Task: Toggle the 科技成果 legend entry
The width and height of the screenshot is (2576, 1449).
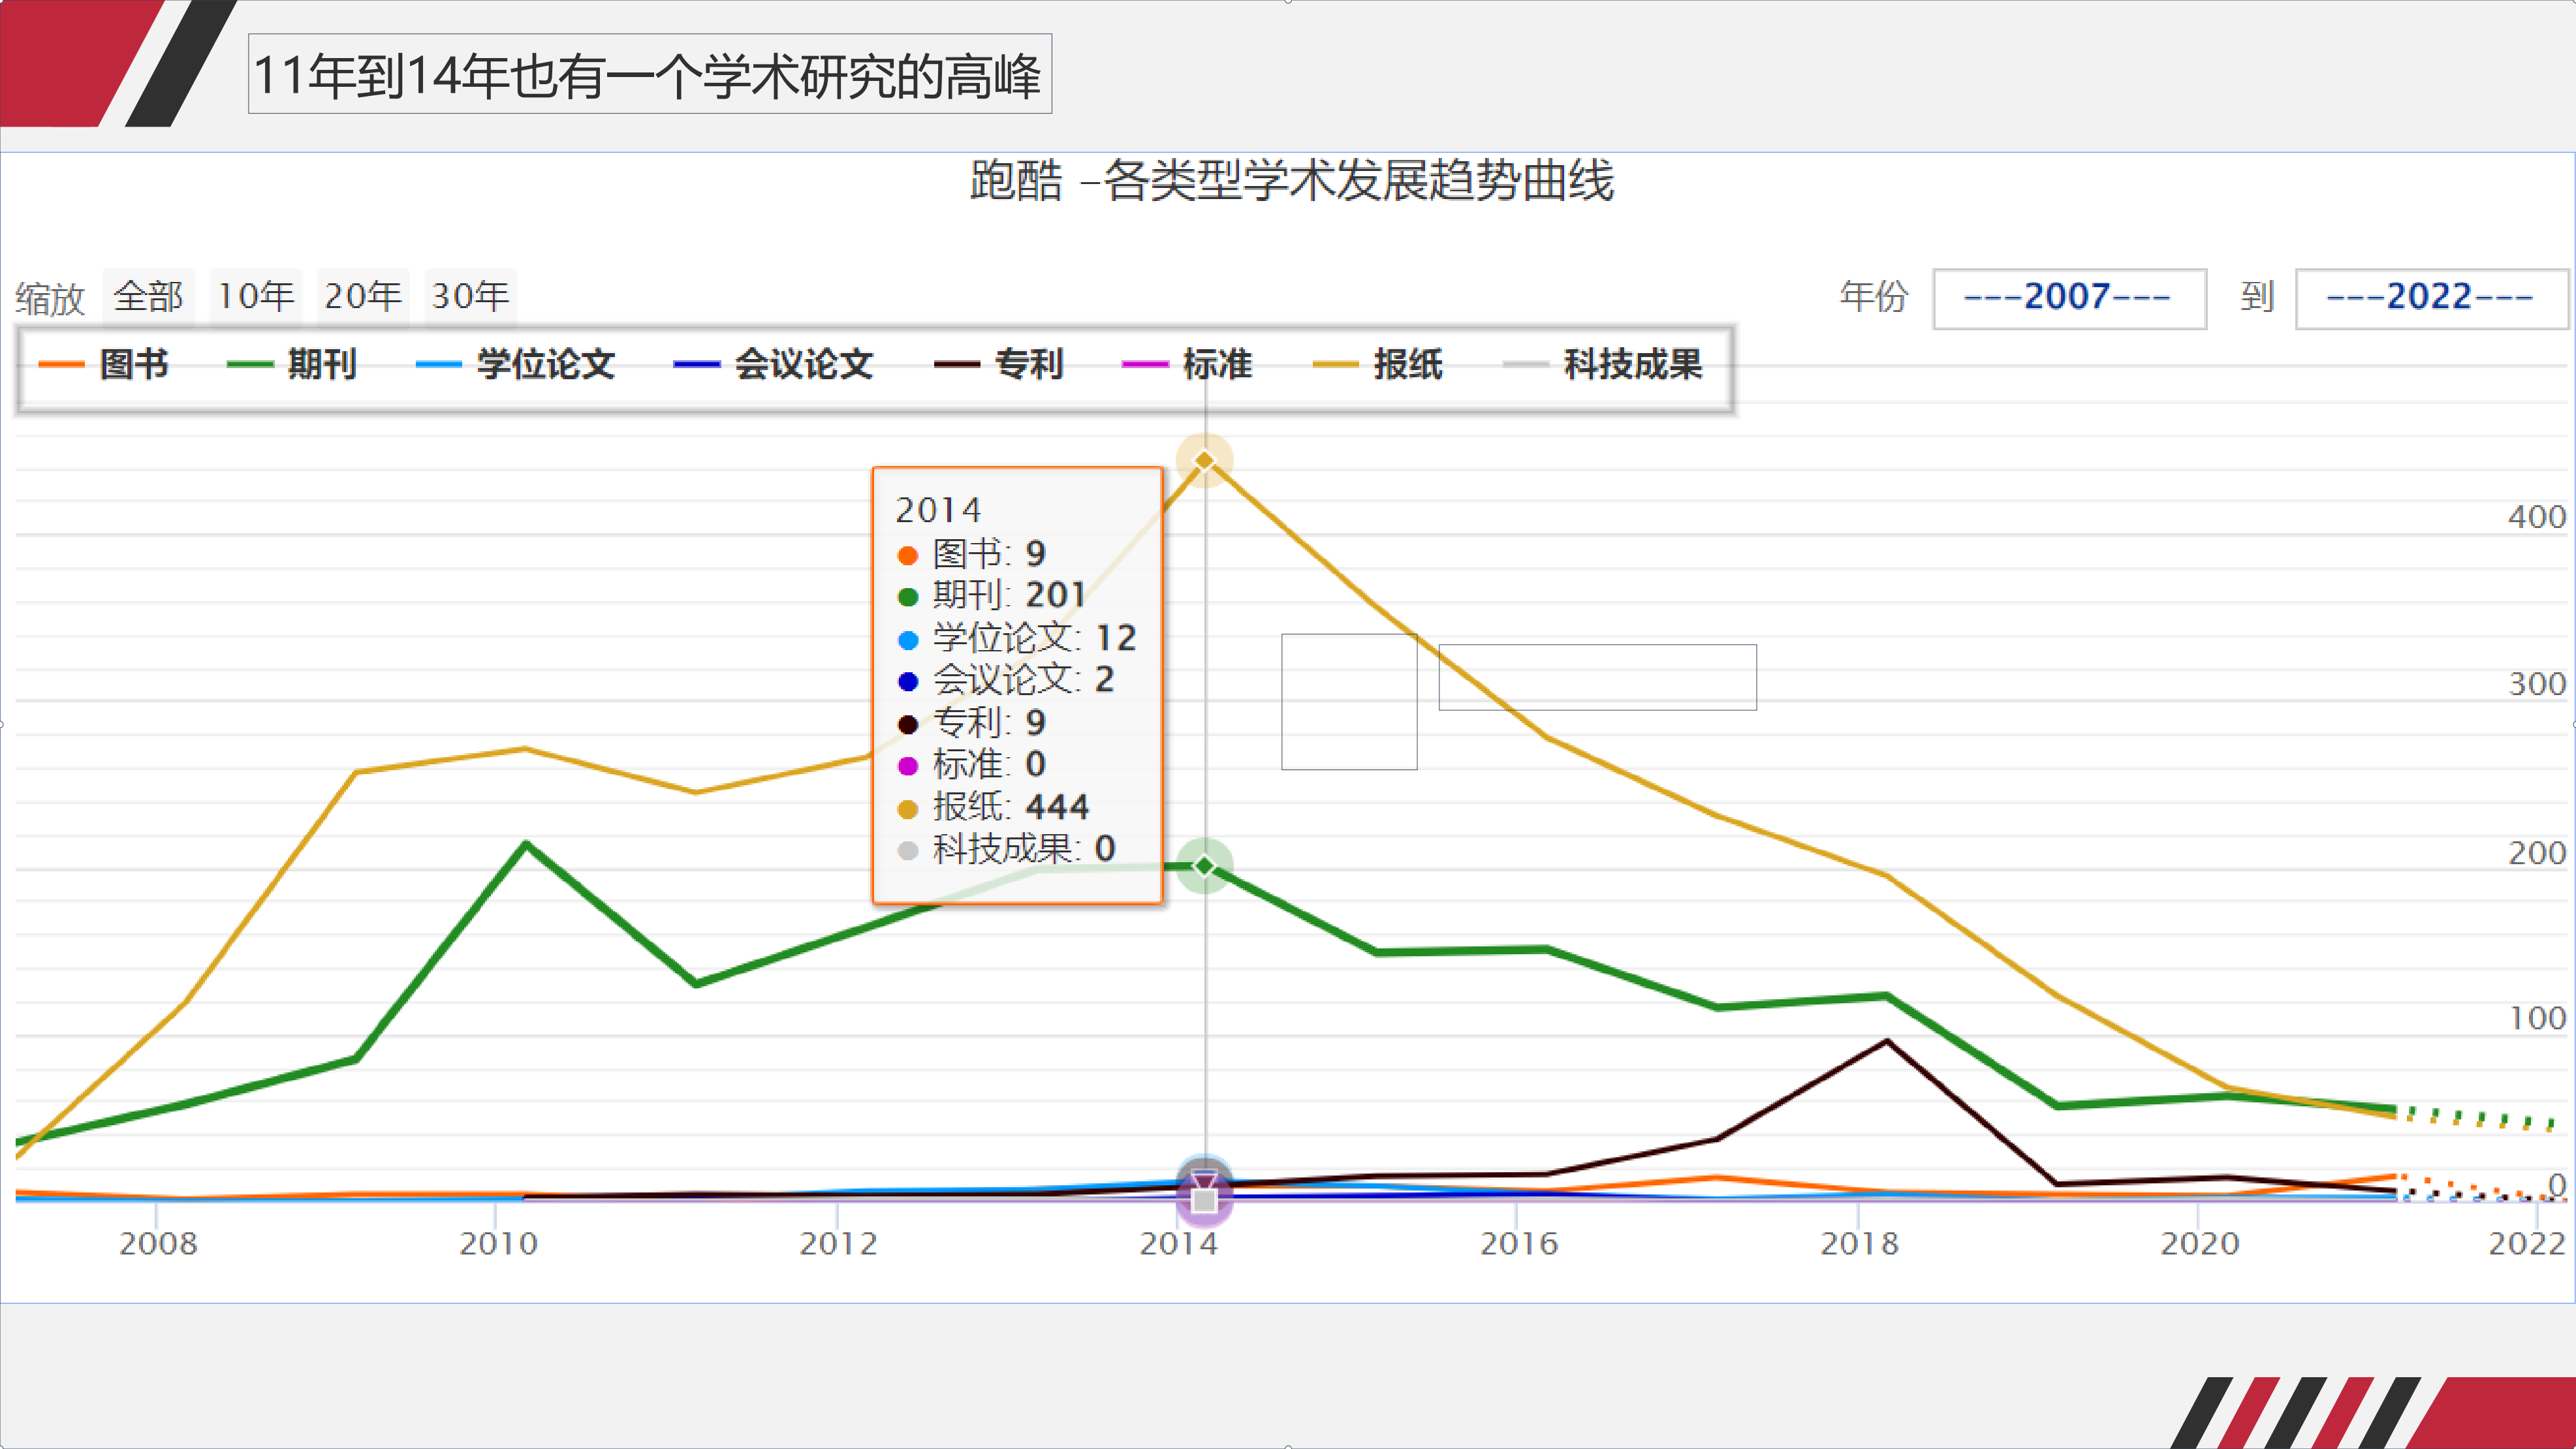Action: coord(1632,364)
